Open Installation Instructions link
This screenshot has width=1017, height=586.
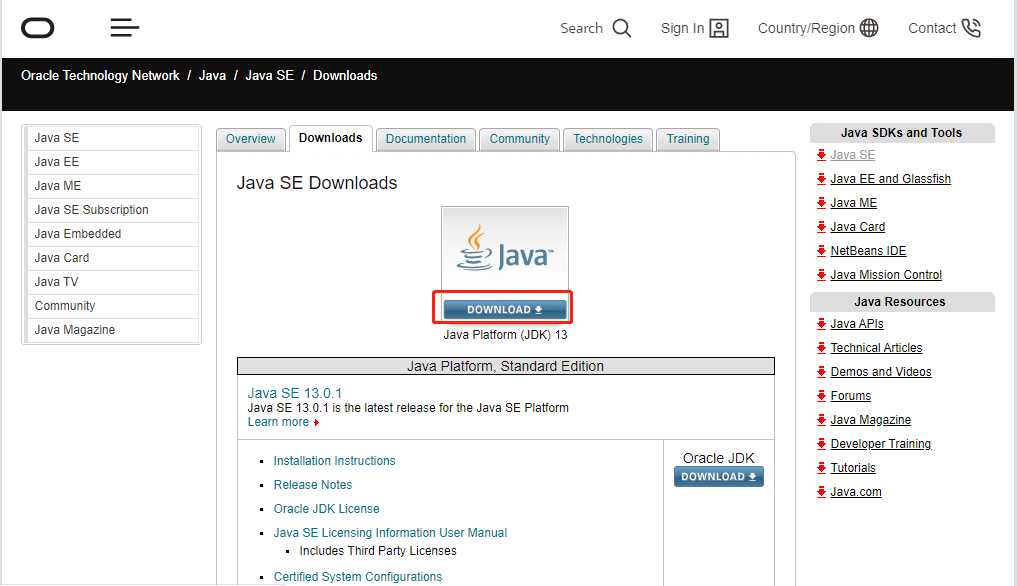click(335, 461)
